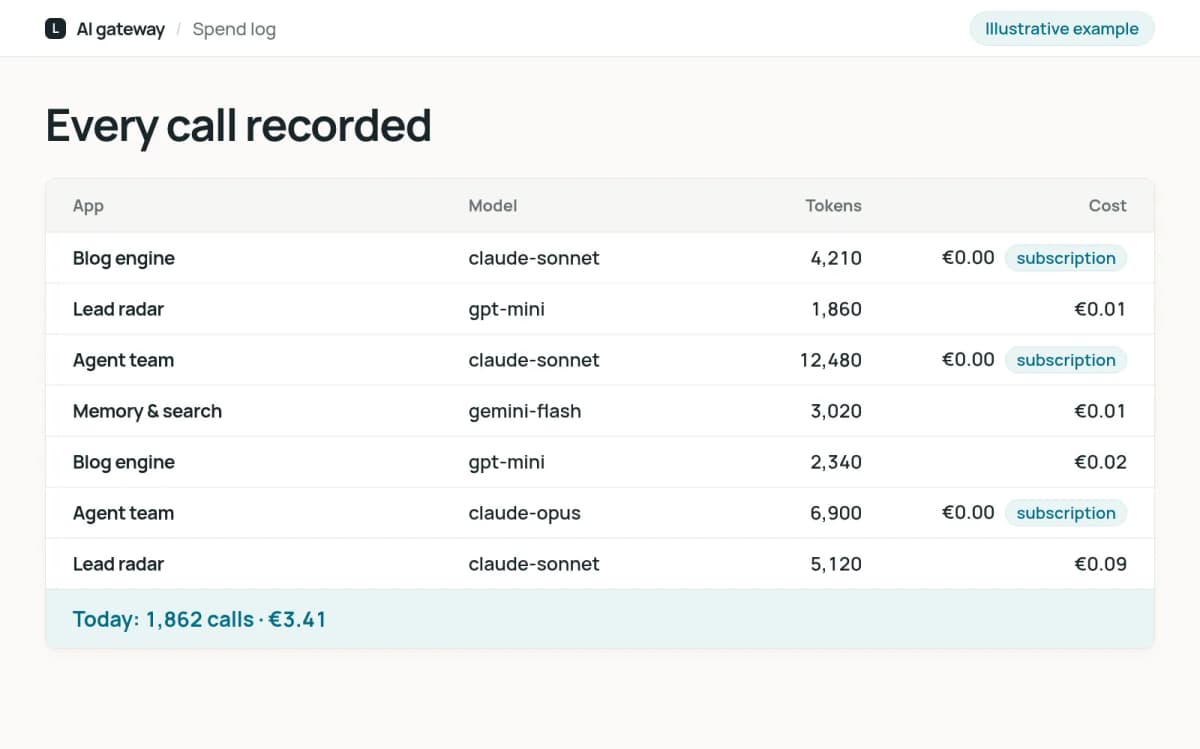Select Lead radar in the gpt-mini row

click(118, 309)
